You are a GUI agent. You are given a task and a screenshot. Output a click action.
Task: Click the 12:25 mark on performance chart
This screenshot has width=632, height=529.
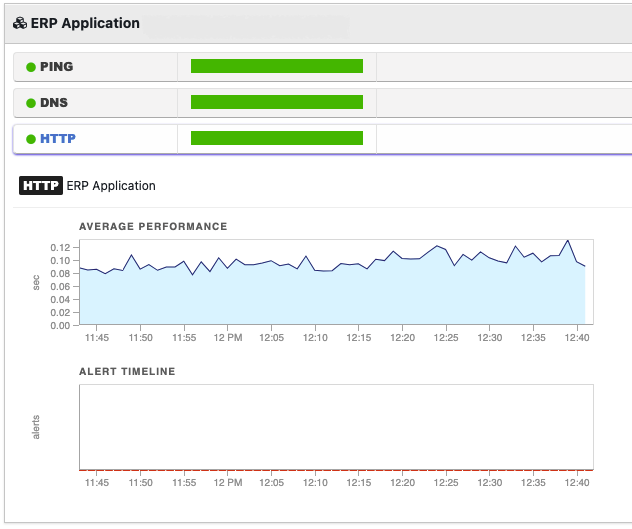point(446,337)
